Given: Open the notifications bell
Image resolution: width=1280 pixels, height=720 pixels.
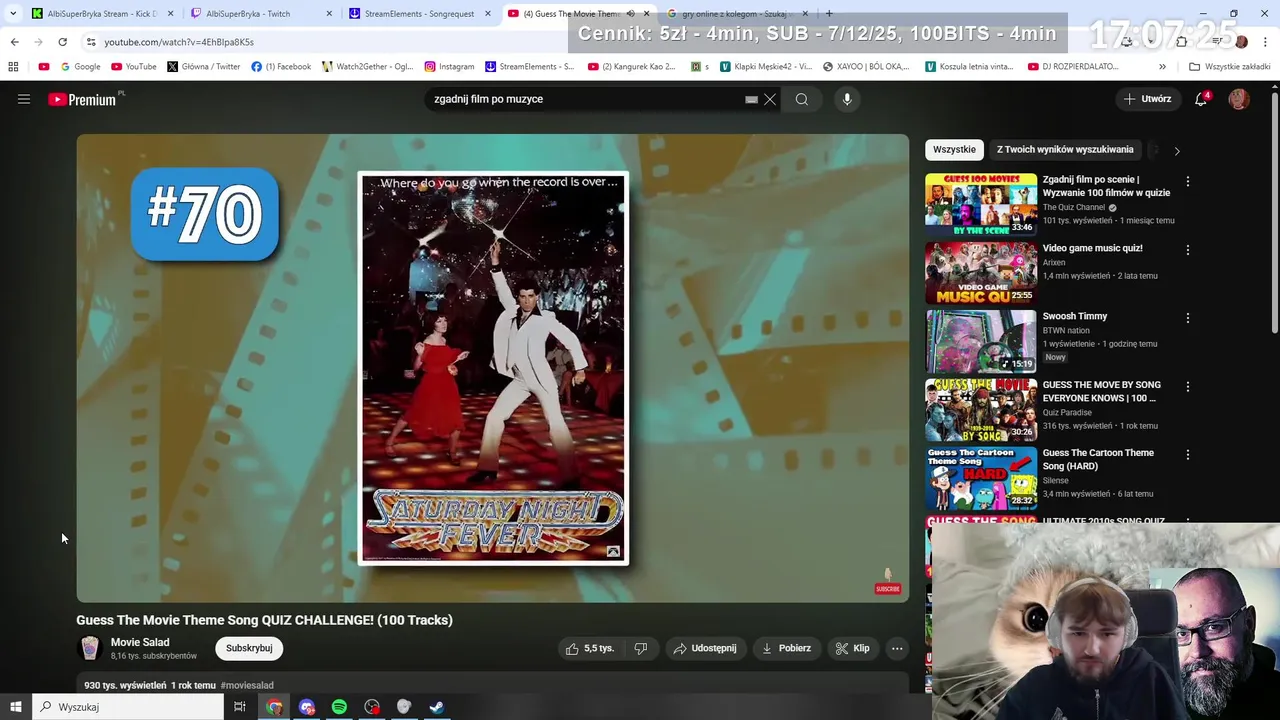Looking at the screenshot, I should pos(1201,99).
